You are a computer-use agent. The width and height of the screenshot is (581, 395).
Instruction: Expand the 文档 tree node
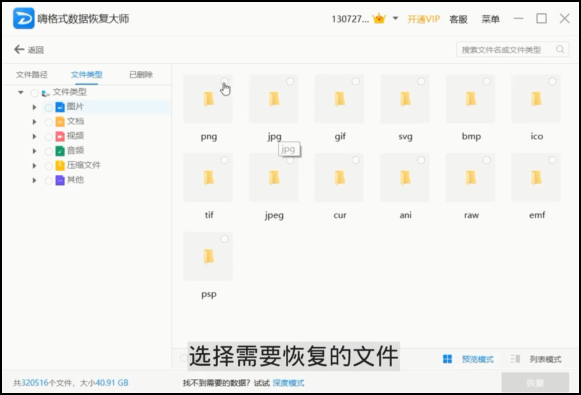tap(34, 122)
